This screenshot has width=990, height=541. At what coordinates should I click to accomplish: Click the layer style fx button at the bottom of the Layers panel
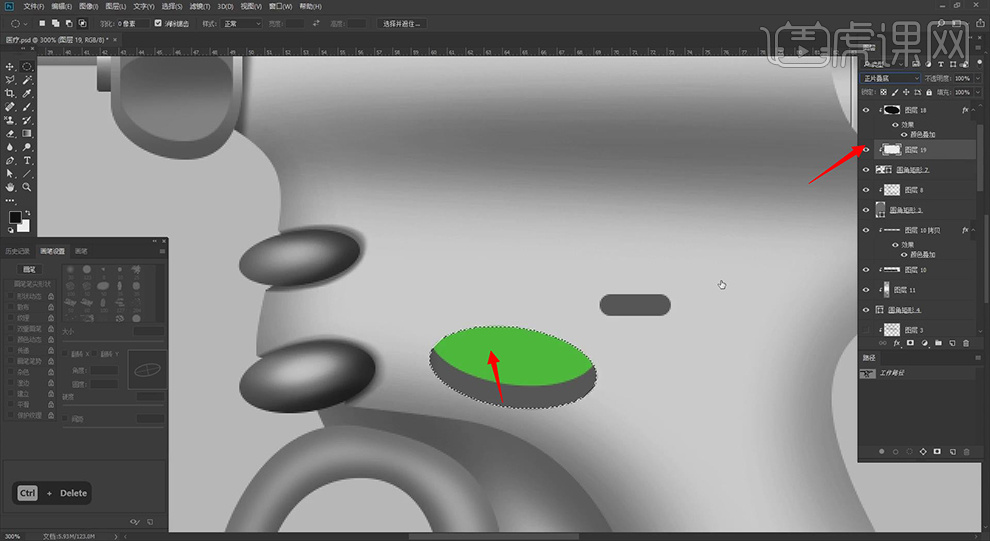(x=897, y=343)
